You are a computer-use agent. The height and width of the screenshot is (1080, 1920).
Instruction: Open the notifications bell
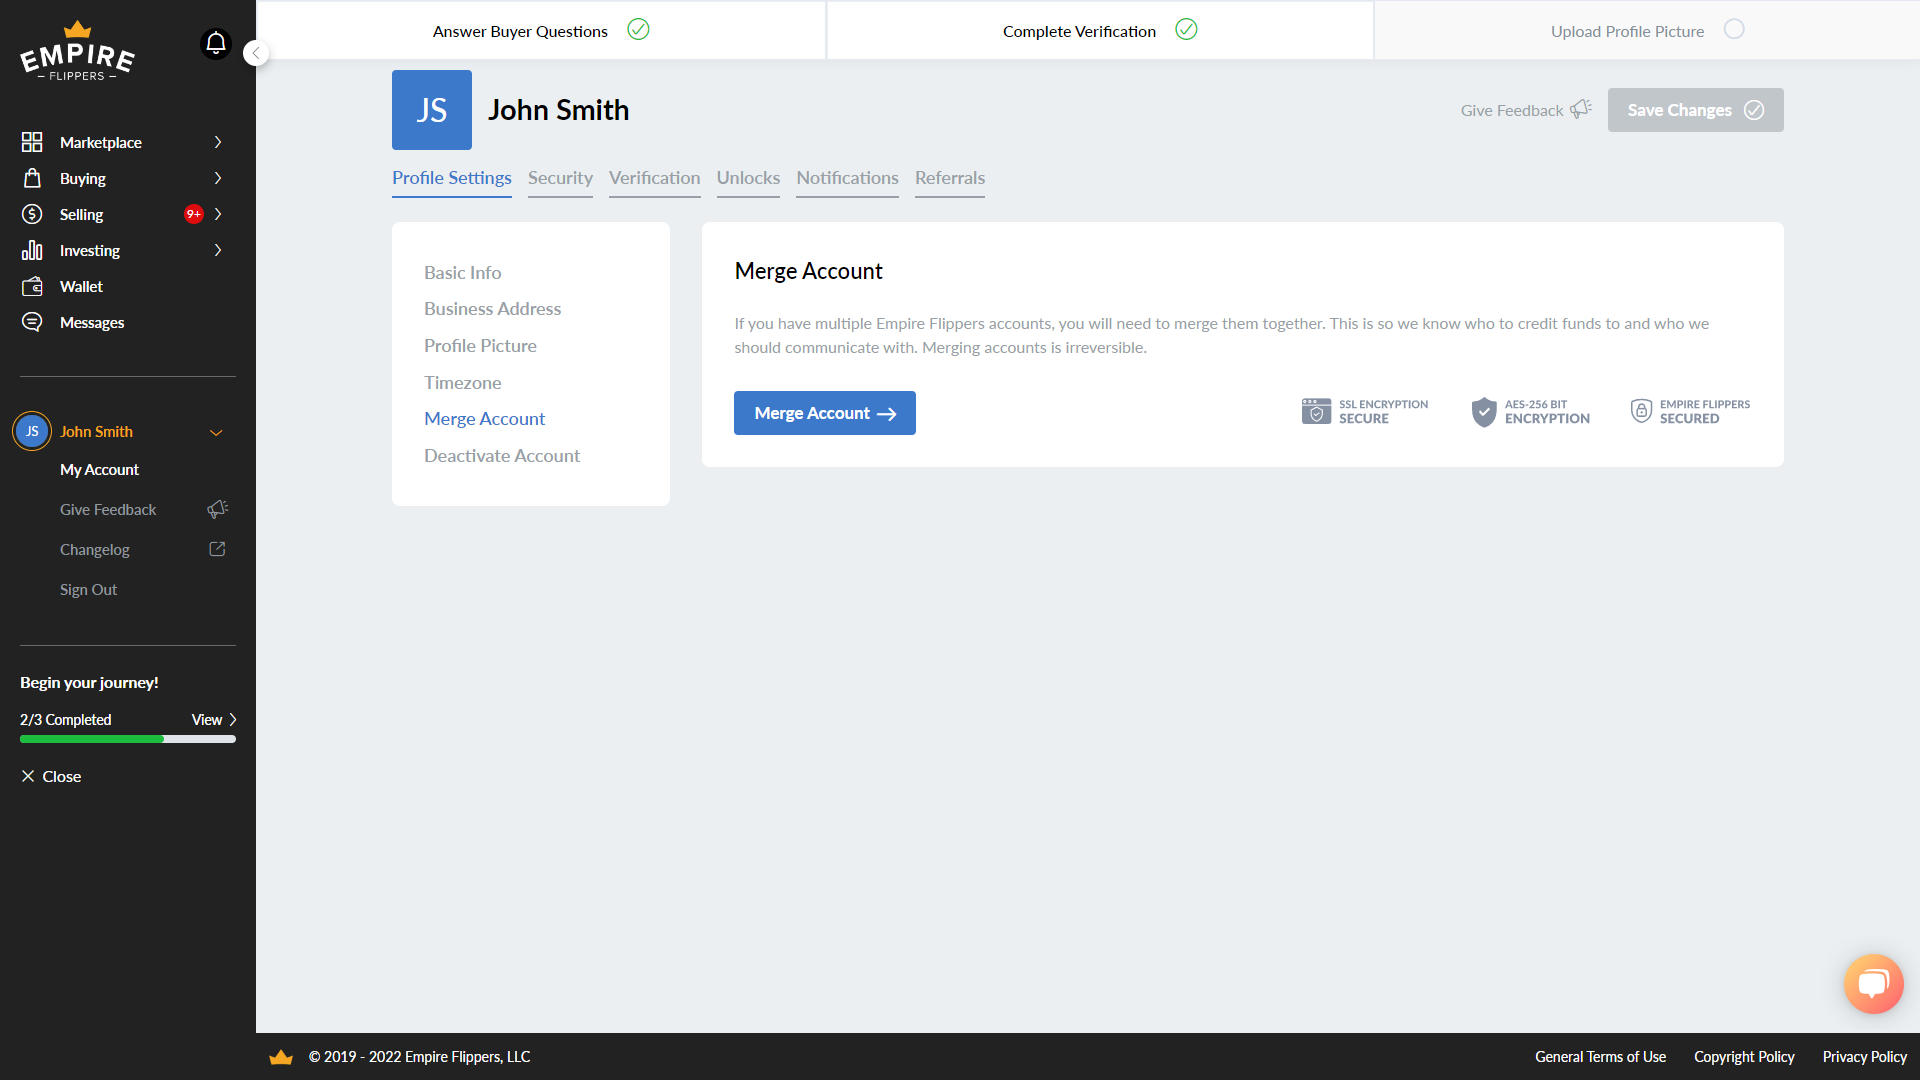[x=216, y=44]
